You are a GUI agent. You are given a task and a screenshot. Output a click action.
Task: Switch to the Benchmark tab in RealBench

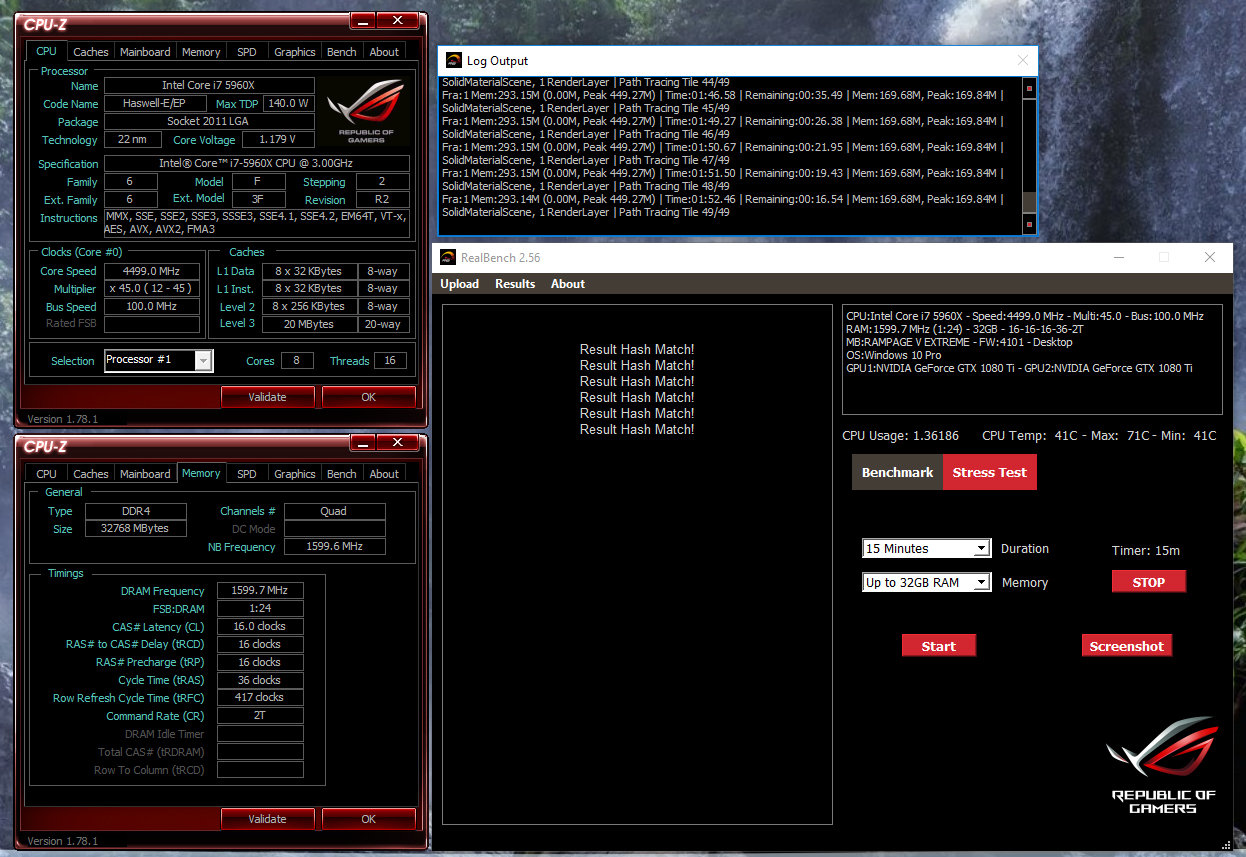click(x=897, y=472)
